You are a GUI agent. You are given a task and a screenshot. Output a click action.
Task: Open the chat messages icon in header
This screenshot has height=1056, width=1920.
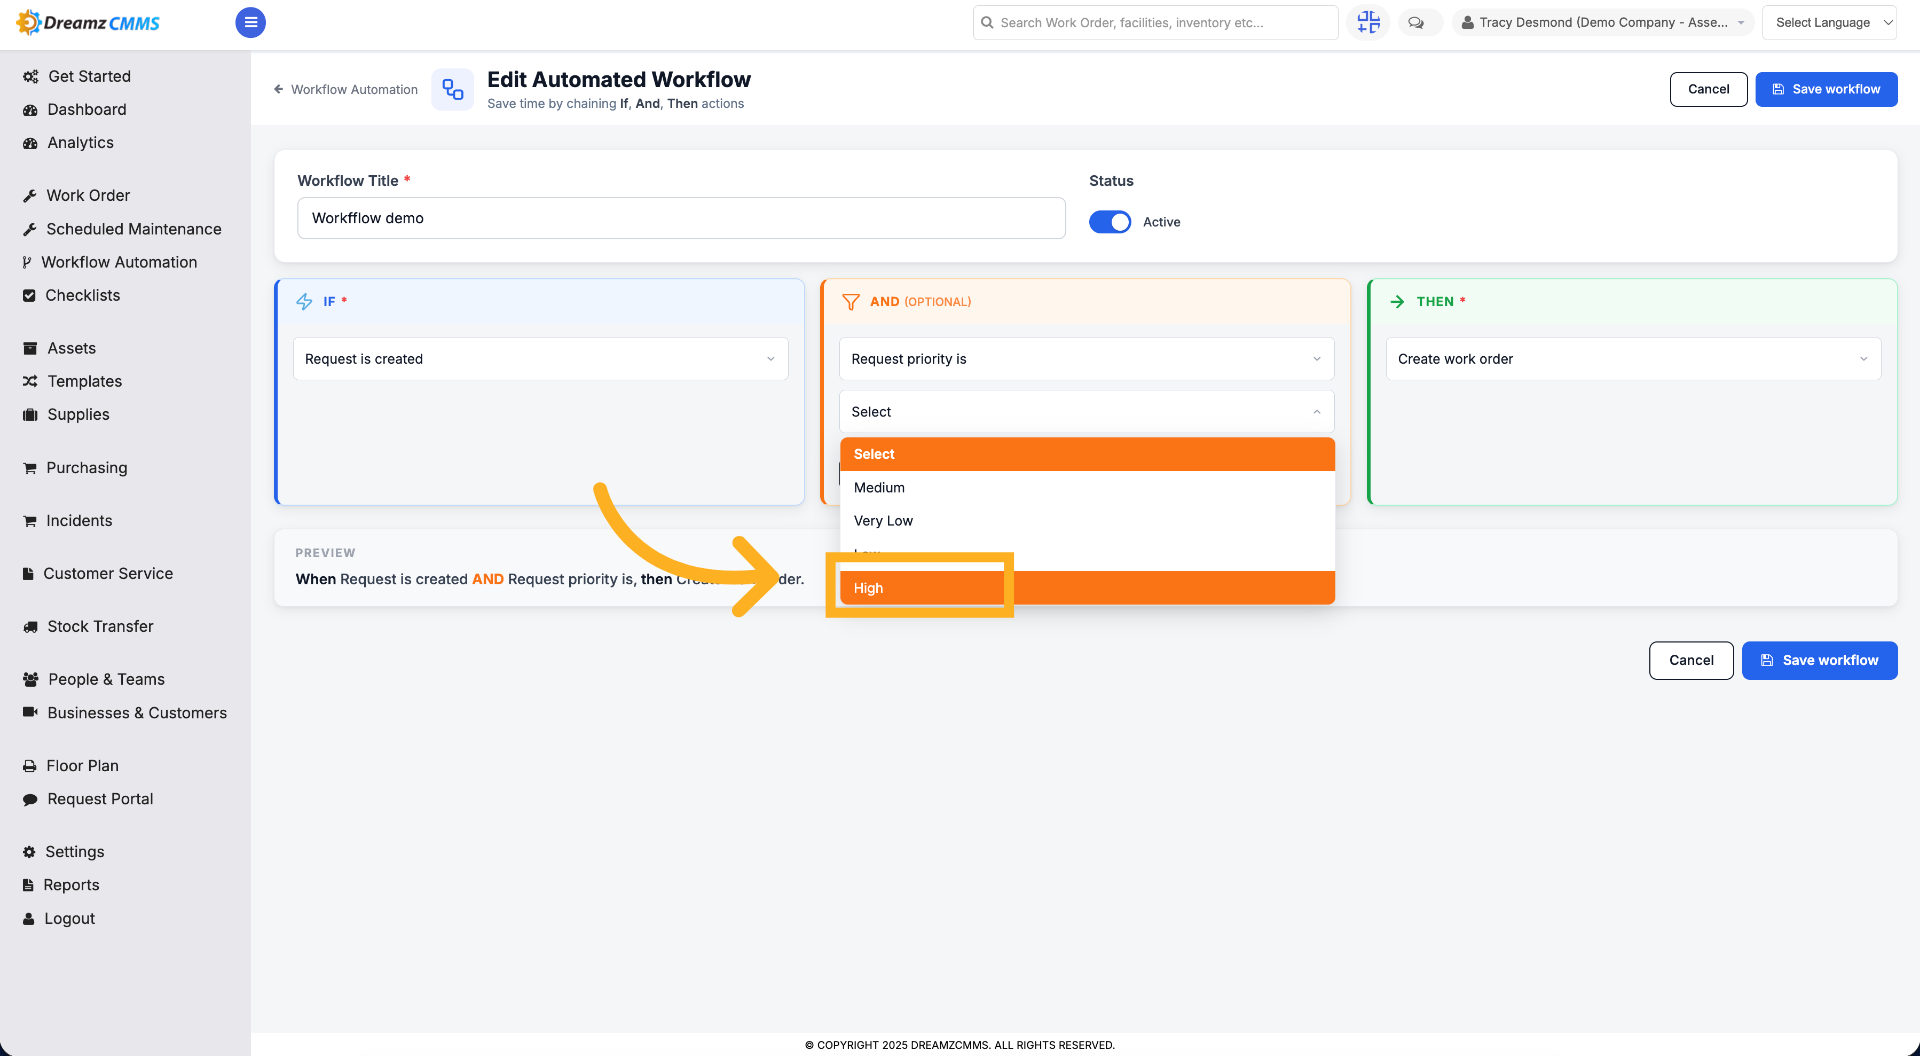(x=1416, y=22)
